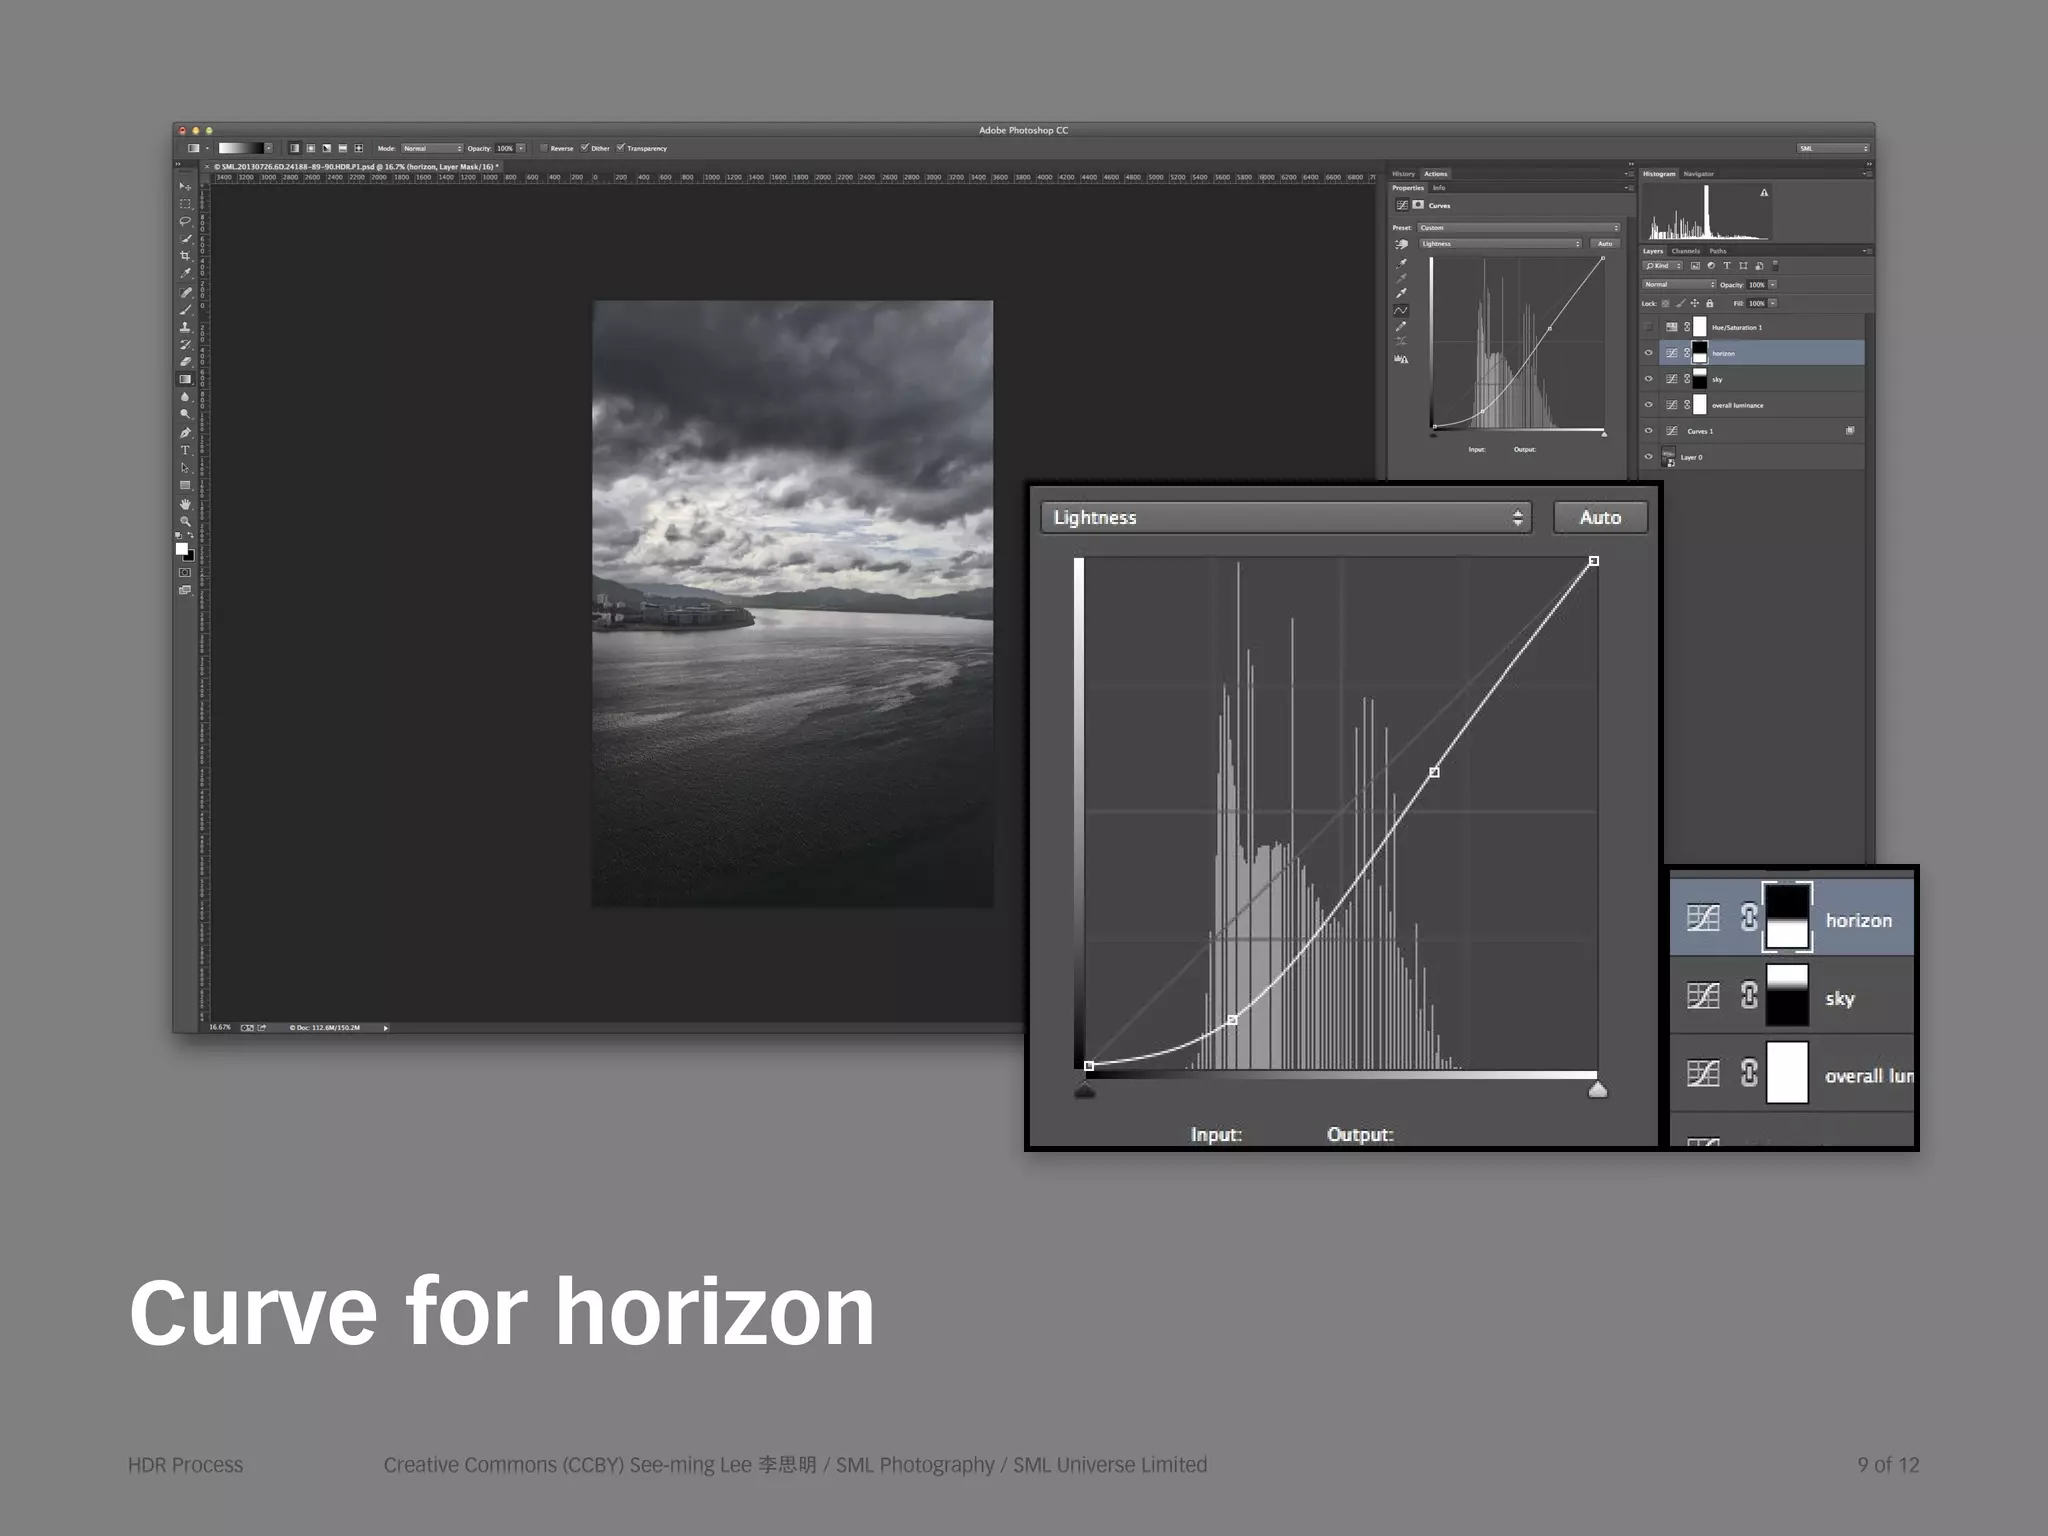Open the gradient Mode dropdown
The height and width of the screenshot is (1536, 2048).
(x=432, y=148)
